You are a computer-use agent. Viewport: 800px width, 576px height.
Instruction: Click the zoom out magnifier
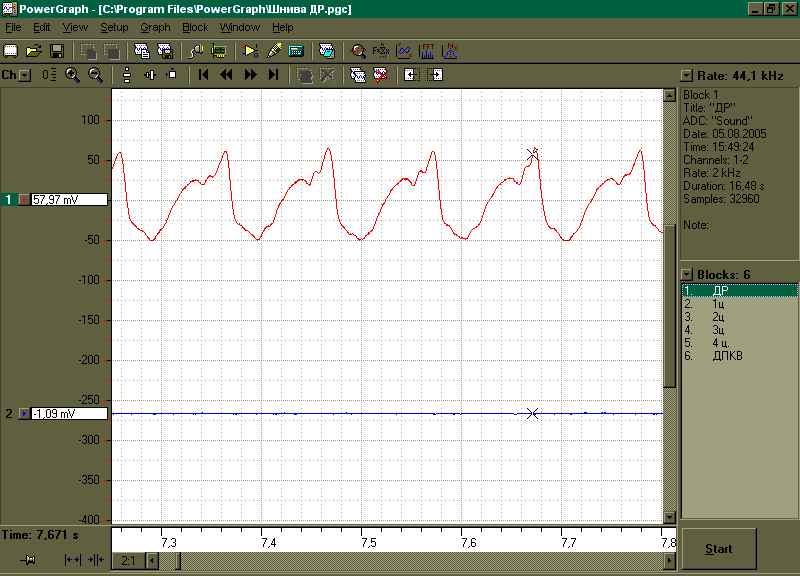click(95, 75)
